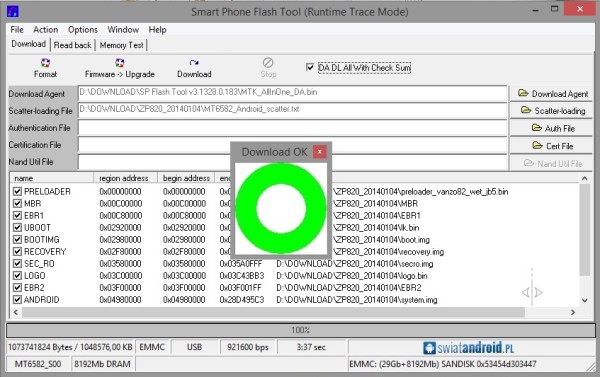Uncheck the SEC_RO partition checkbox
The image size is (600, 377).
pos(17,264)
